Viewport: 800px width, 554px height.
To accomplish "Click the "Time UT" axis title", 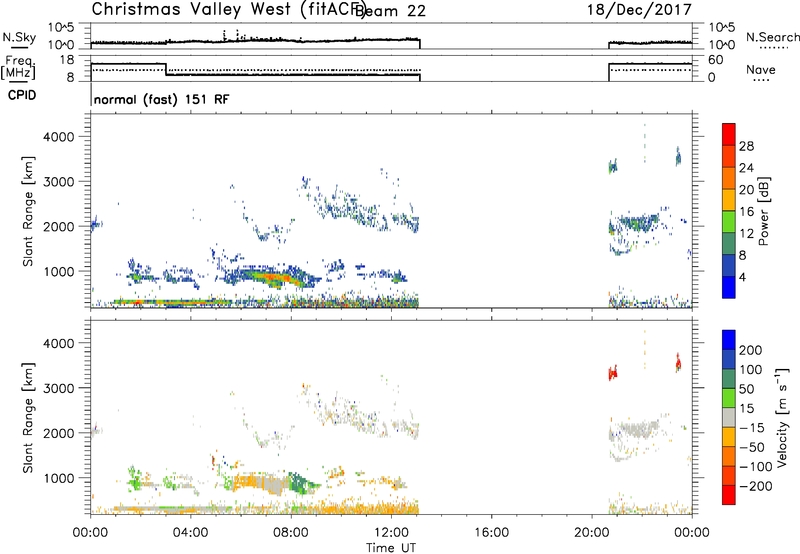I will [391, 548].
